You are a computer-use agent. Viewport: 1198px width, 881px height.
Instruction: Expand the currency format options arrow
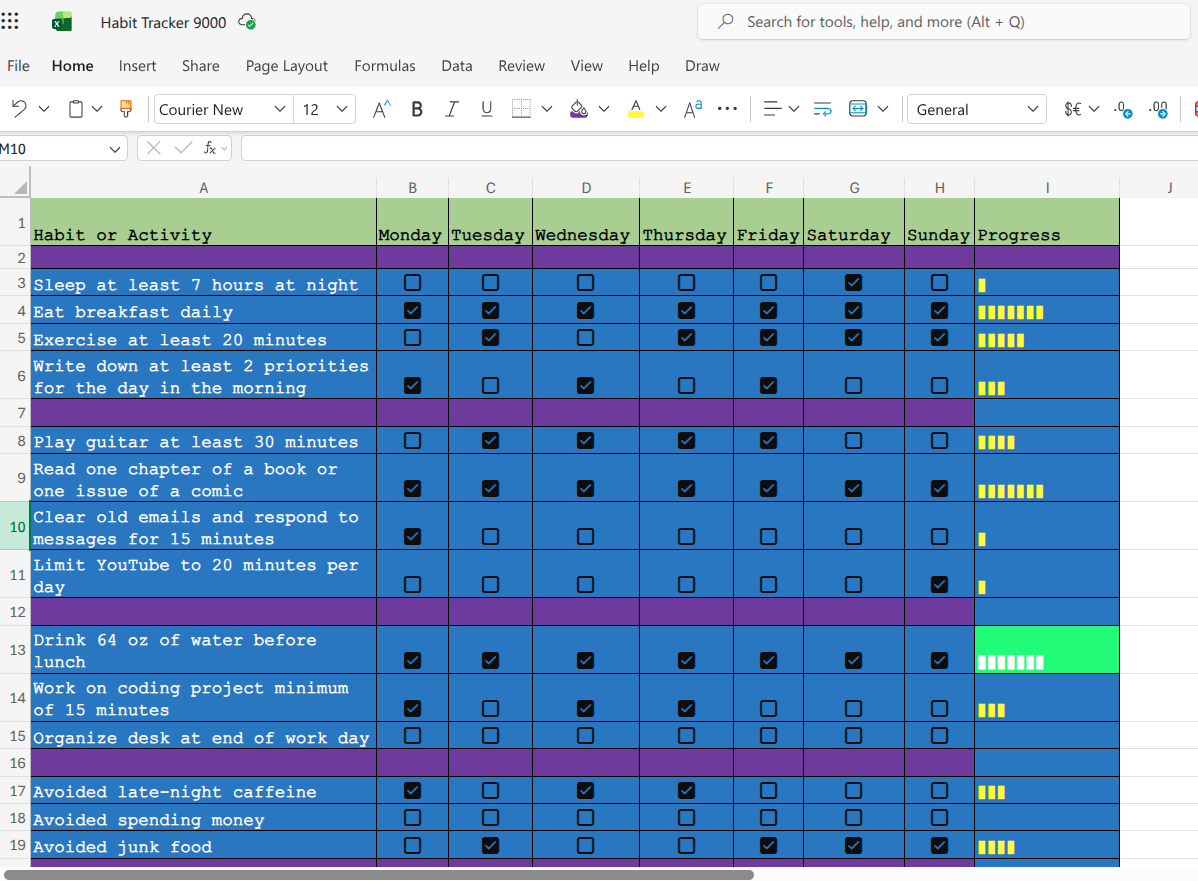tap(1094, 109)
